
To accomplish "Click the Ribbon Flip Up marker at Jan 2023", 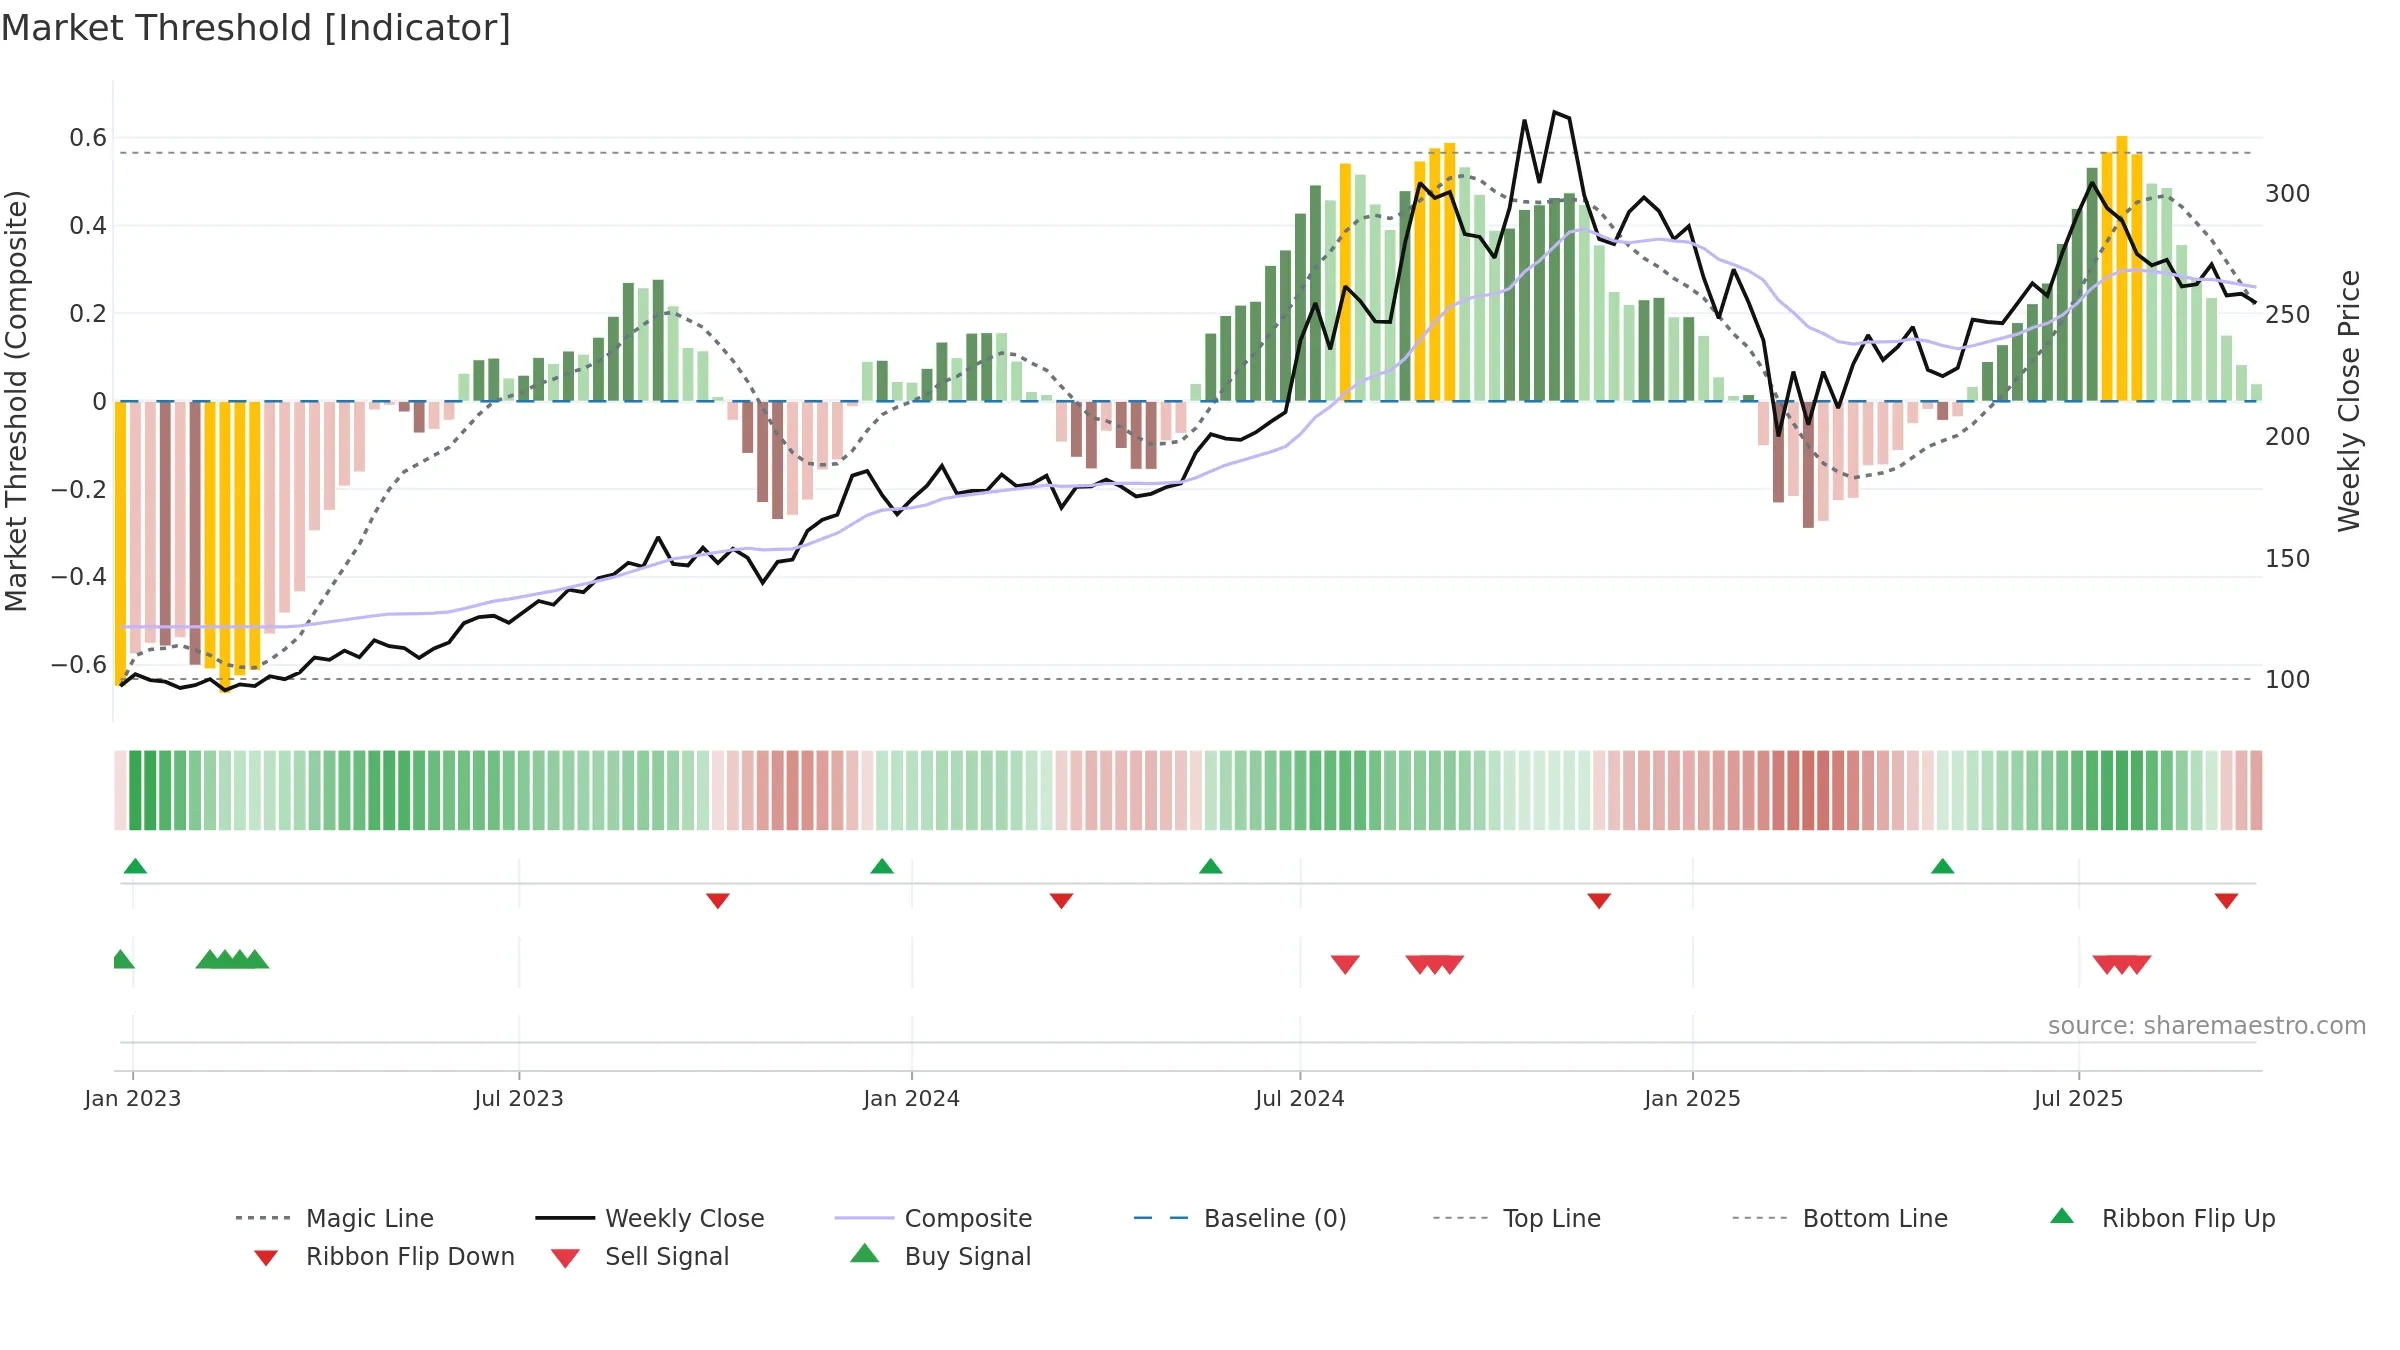I will tap(135, 866).
